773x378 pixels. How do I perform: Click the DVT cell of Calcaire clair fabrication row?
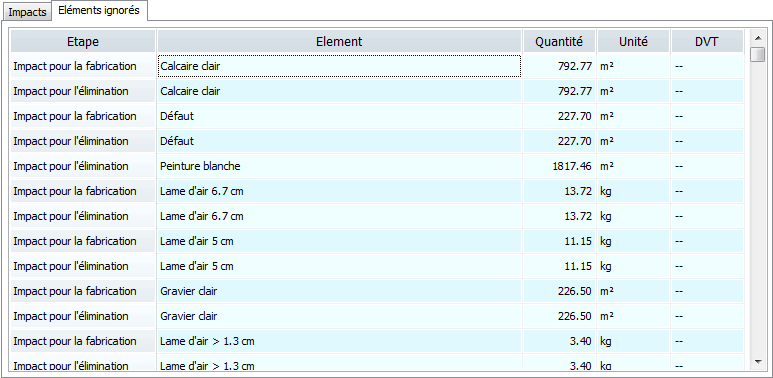coord(707,66)
